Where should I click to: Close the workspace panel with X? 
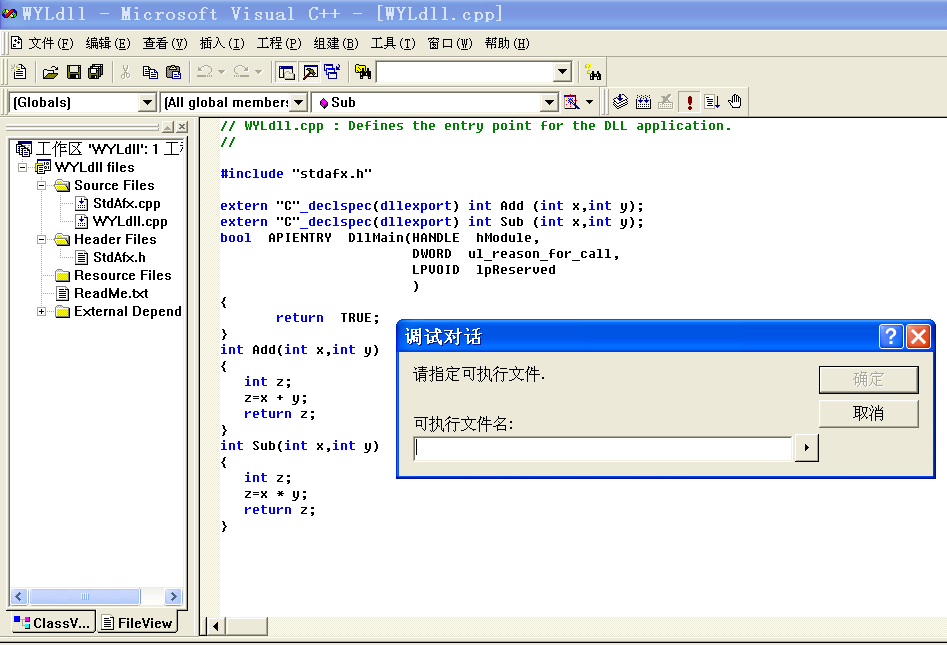182,127
